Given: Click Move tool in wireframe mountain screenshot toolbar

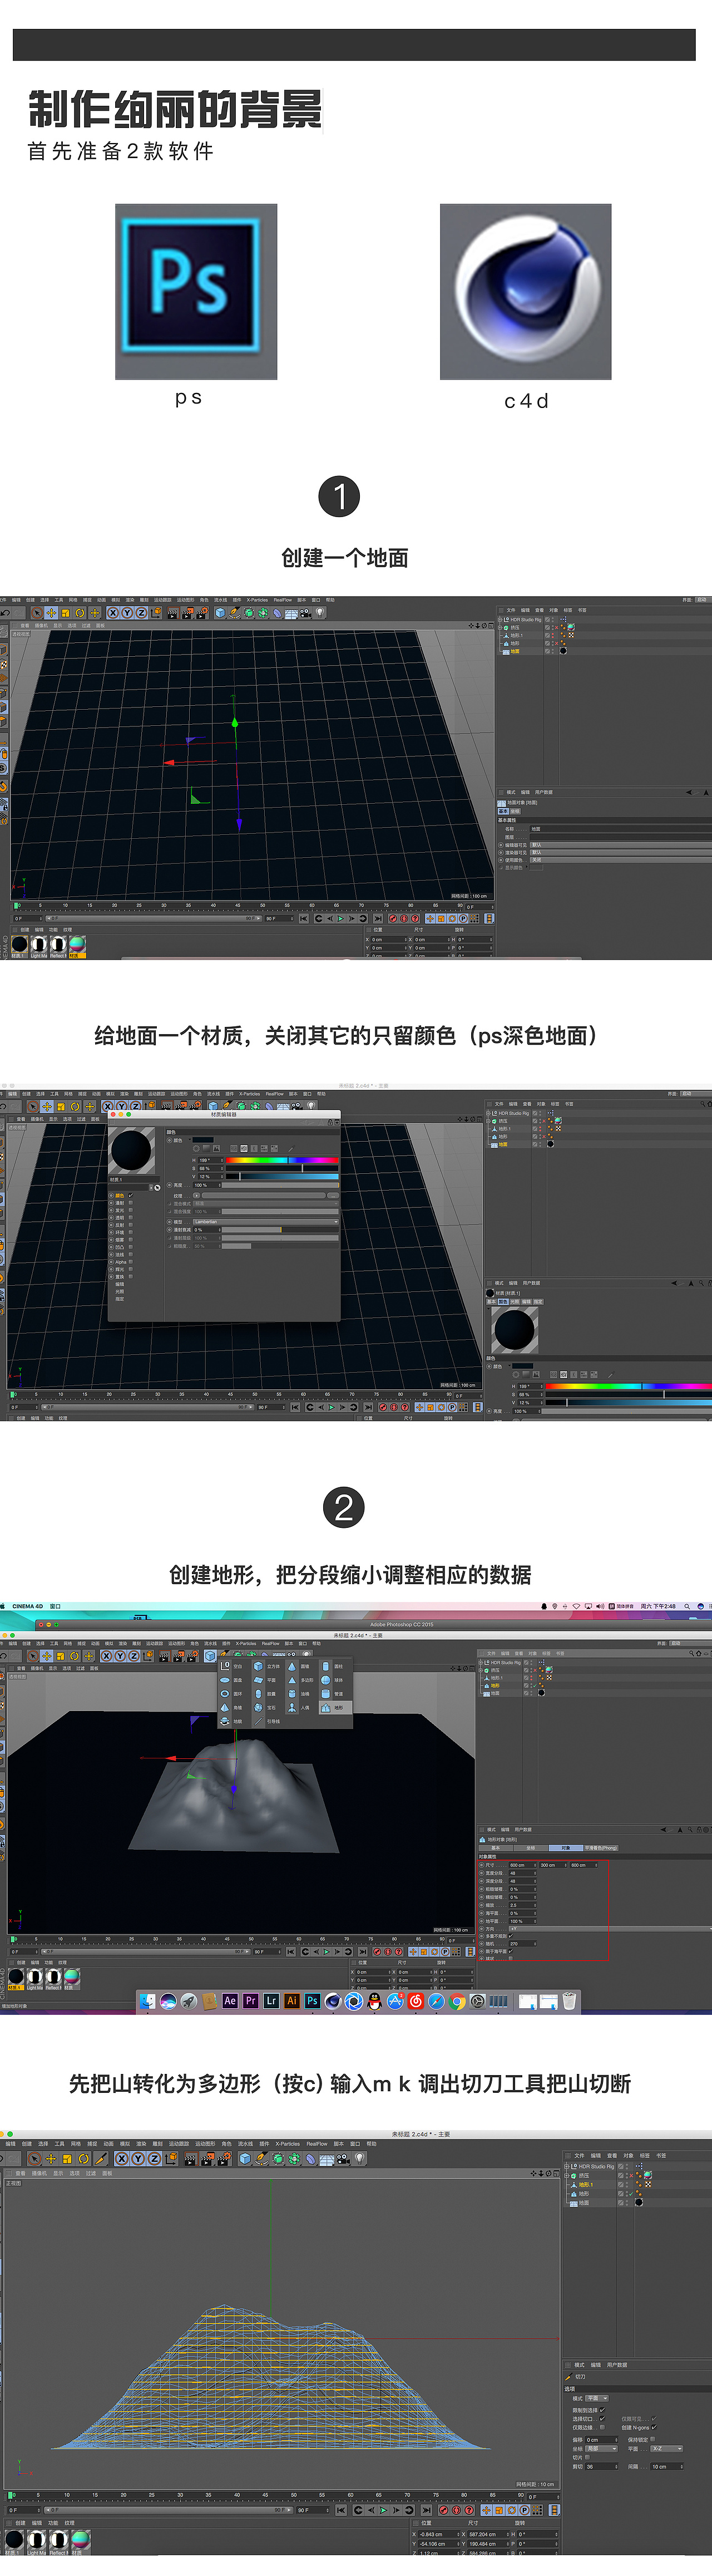Looking at the screenshot, I should click(x=50, y=2159).
